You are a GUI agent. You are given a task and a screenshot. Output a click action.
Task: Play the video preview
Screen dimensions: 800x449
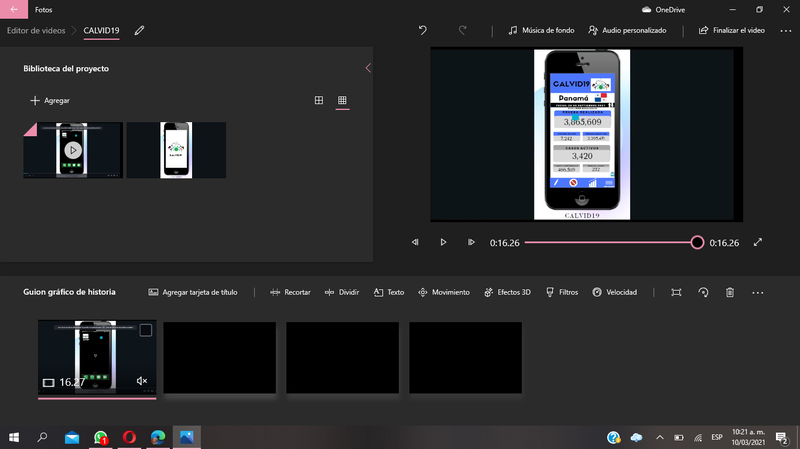(443, 242)
